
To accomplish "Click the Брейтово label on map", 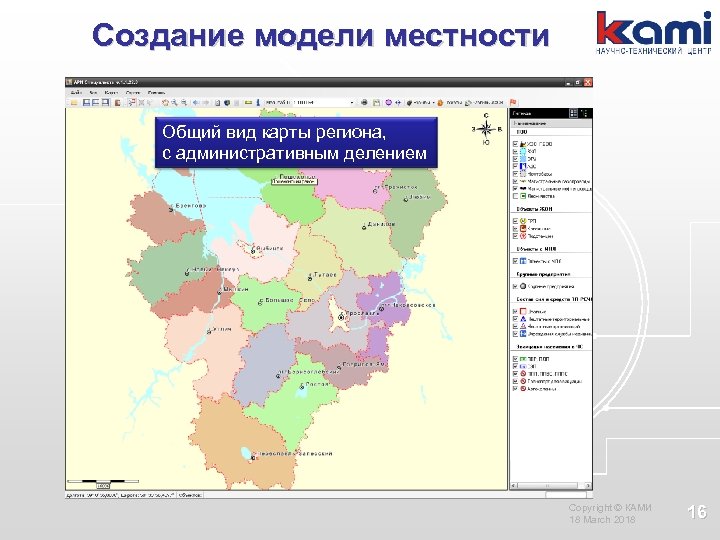I will pos(191,206).
